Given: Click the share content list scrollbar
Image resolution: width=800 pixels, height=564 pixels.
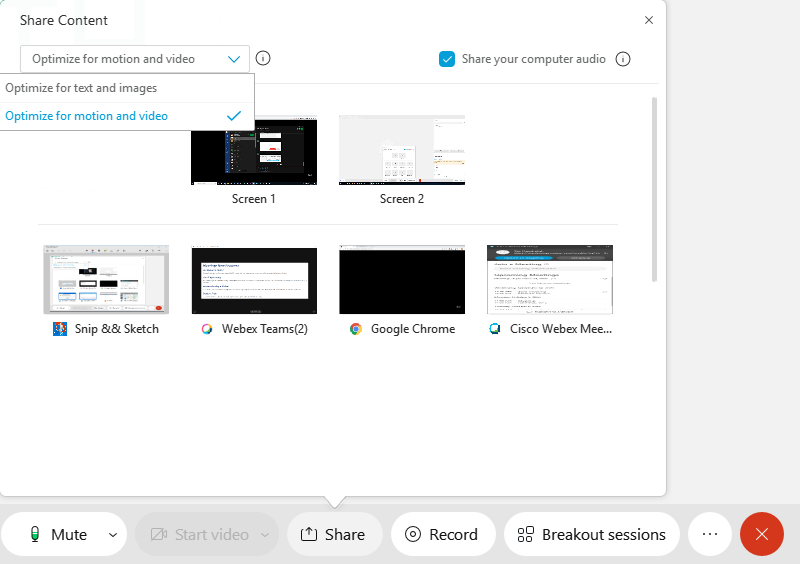Looking at the screenshot, I should pyautogui.click(x=655, y=188).
